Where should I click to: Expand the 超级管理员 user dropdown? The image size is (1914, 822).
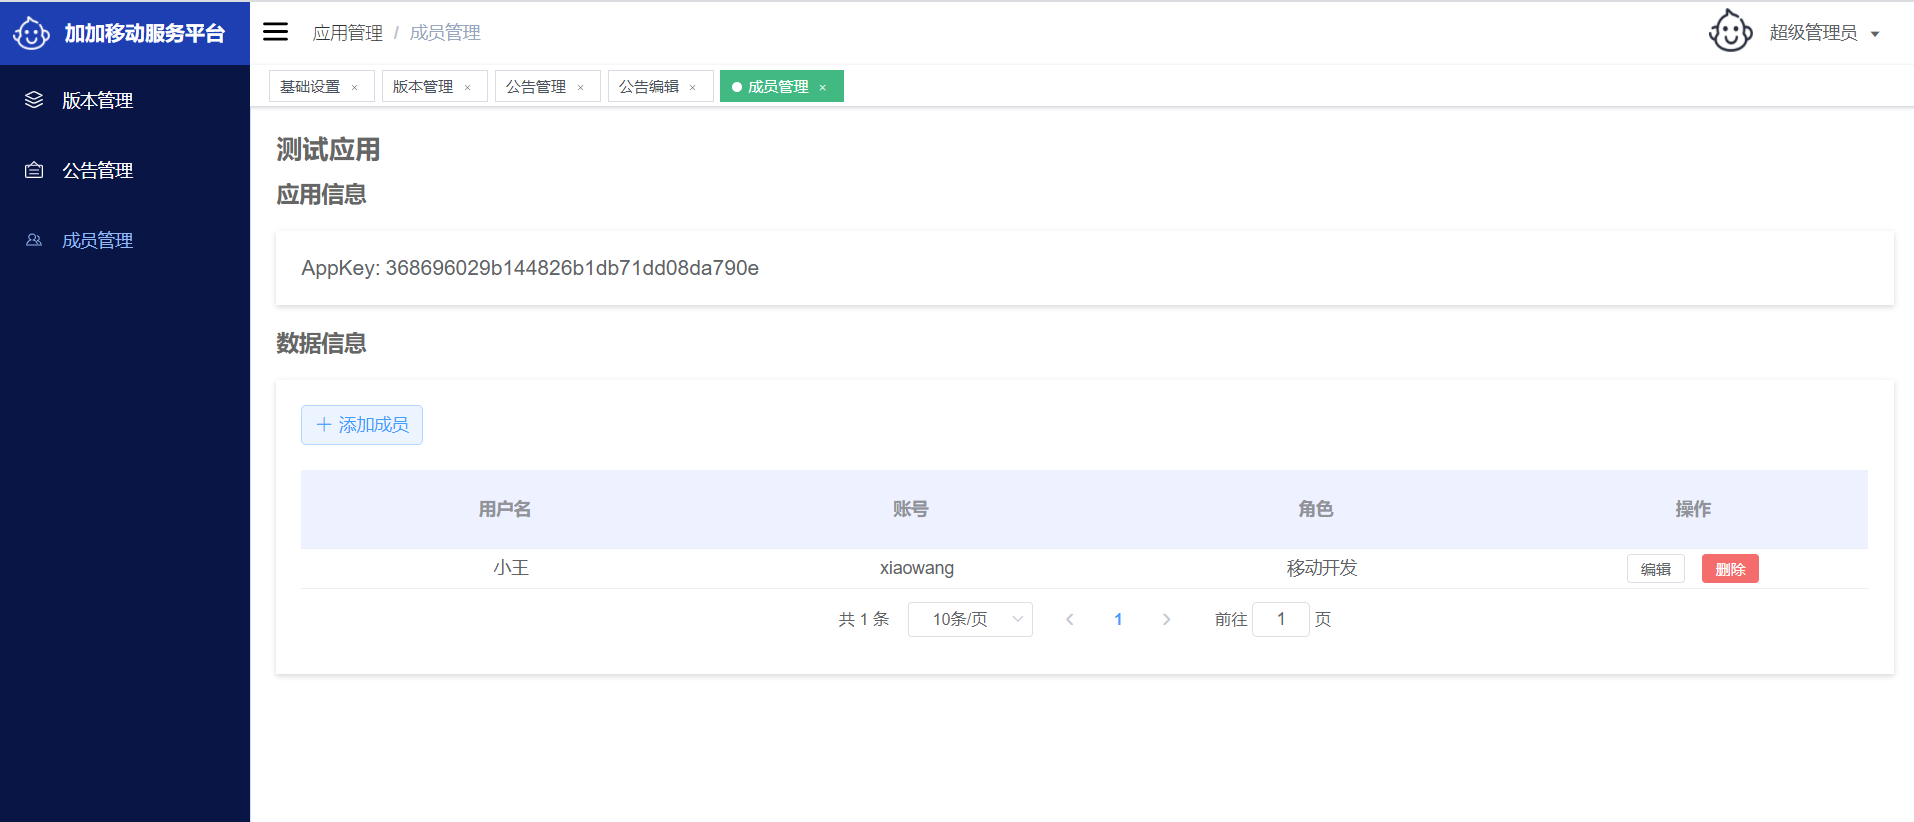coord(1824,33)
